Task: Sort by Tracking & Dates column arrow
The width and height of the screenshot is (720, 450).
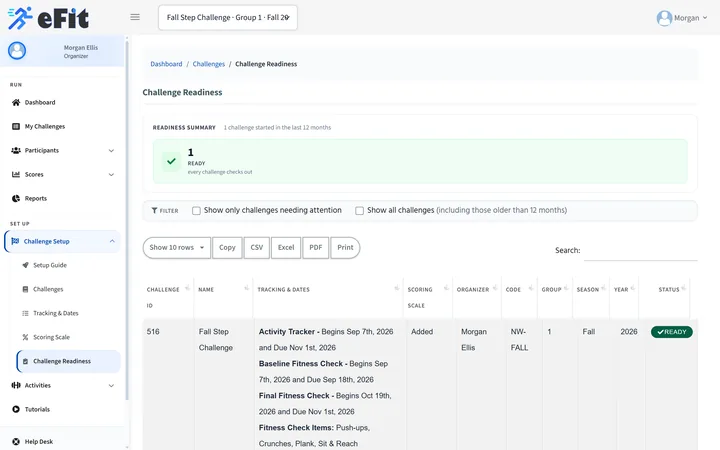Action: tap(397, 288)
